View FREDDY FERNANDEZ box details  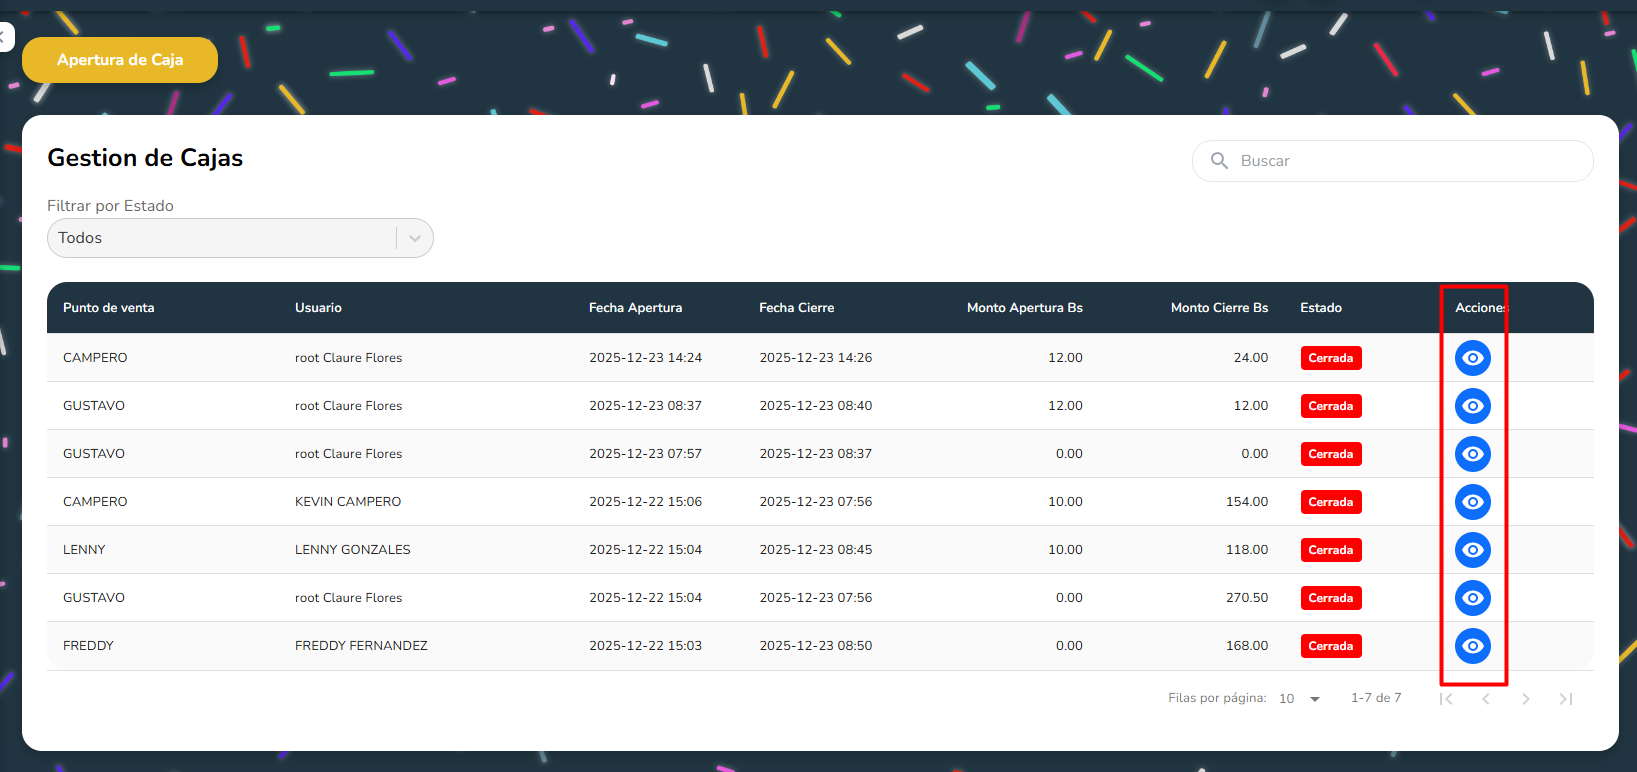coord(1472,646)
